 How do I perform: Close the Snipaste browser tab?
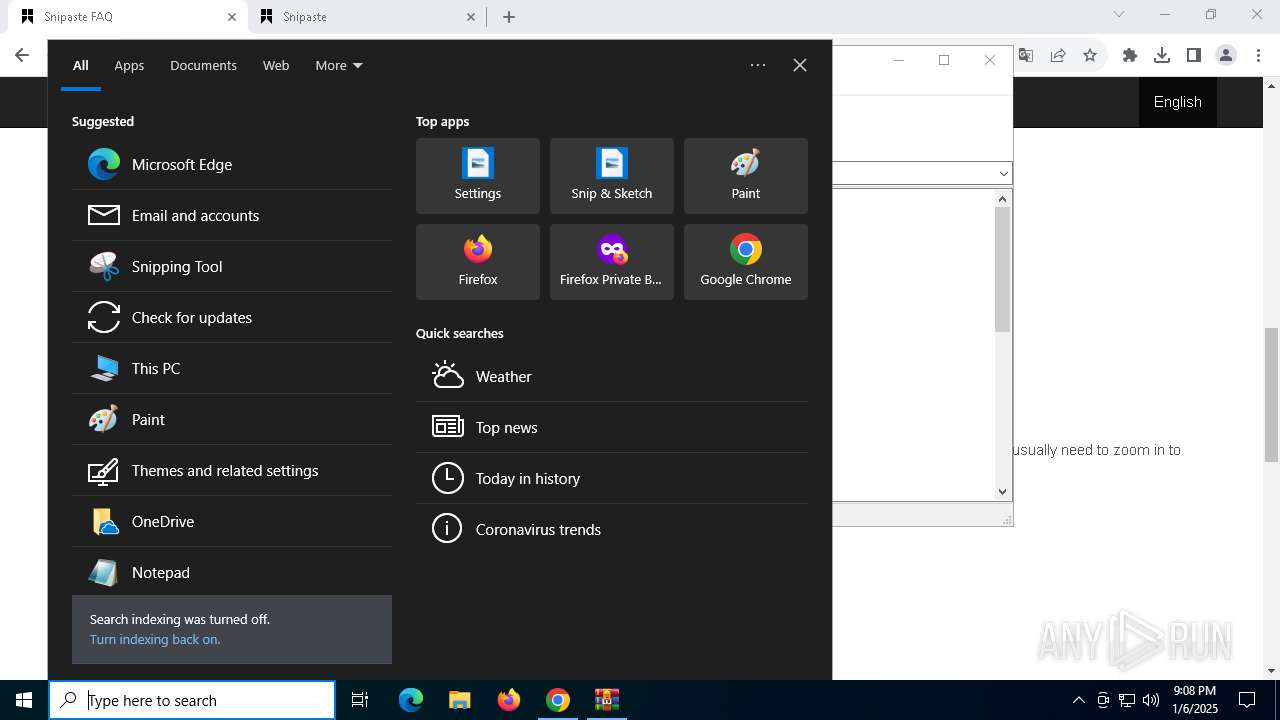471,17
